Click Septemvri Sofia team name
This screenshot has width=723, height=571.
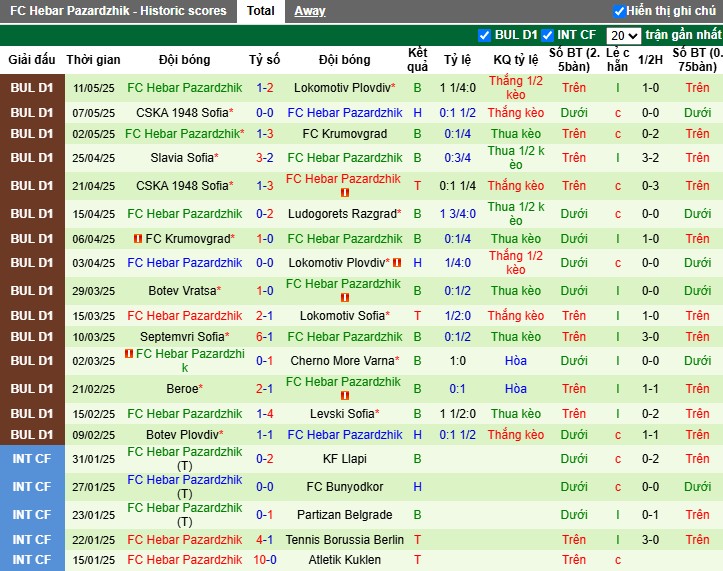[182, 337]
